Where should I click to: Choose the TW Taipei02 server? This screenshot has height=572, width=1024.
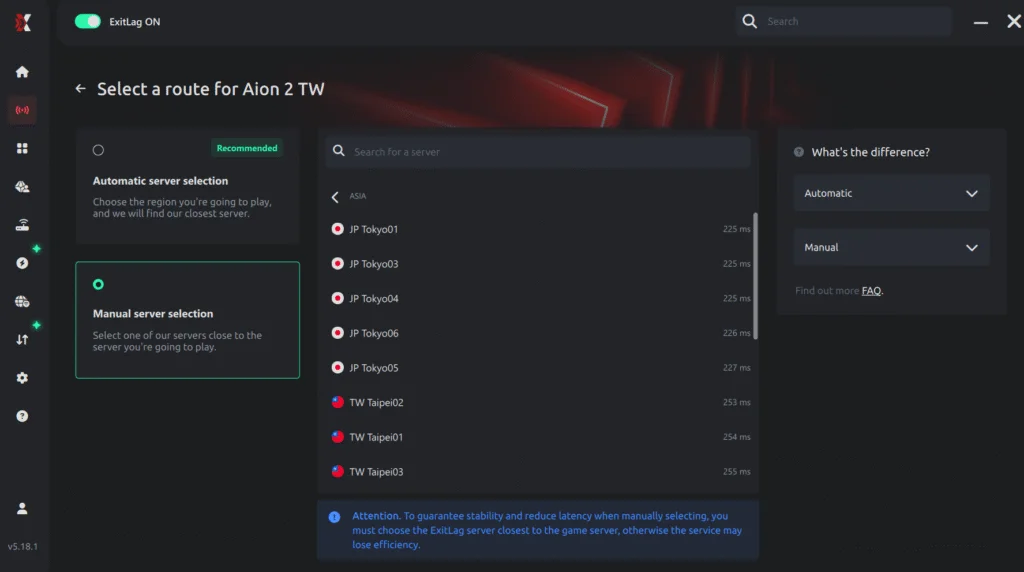point(376,402)
